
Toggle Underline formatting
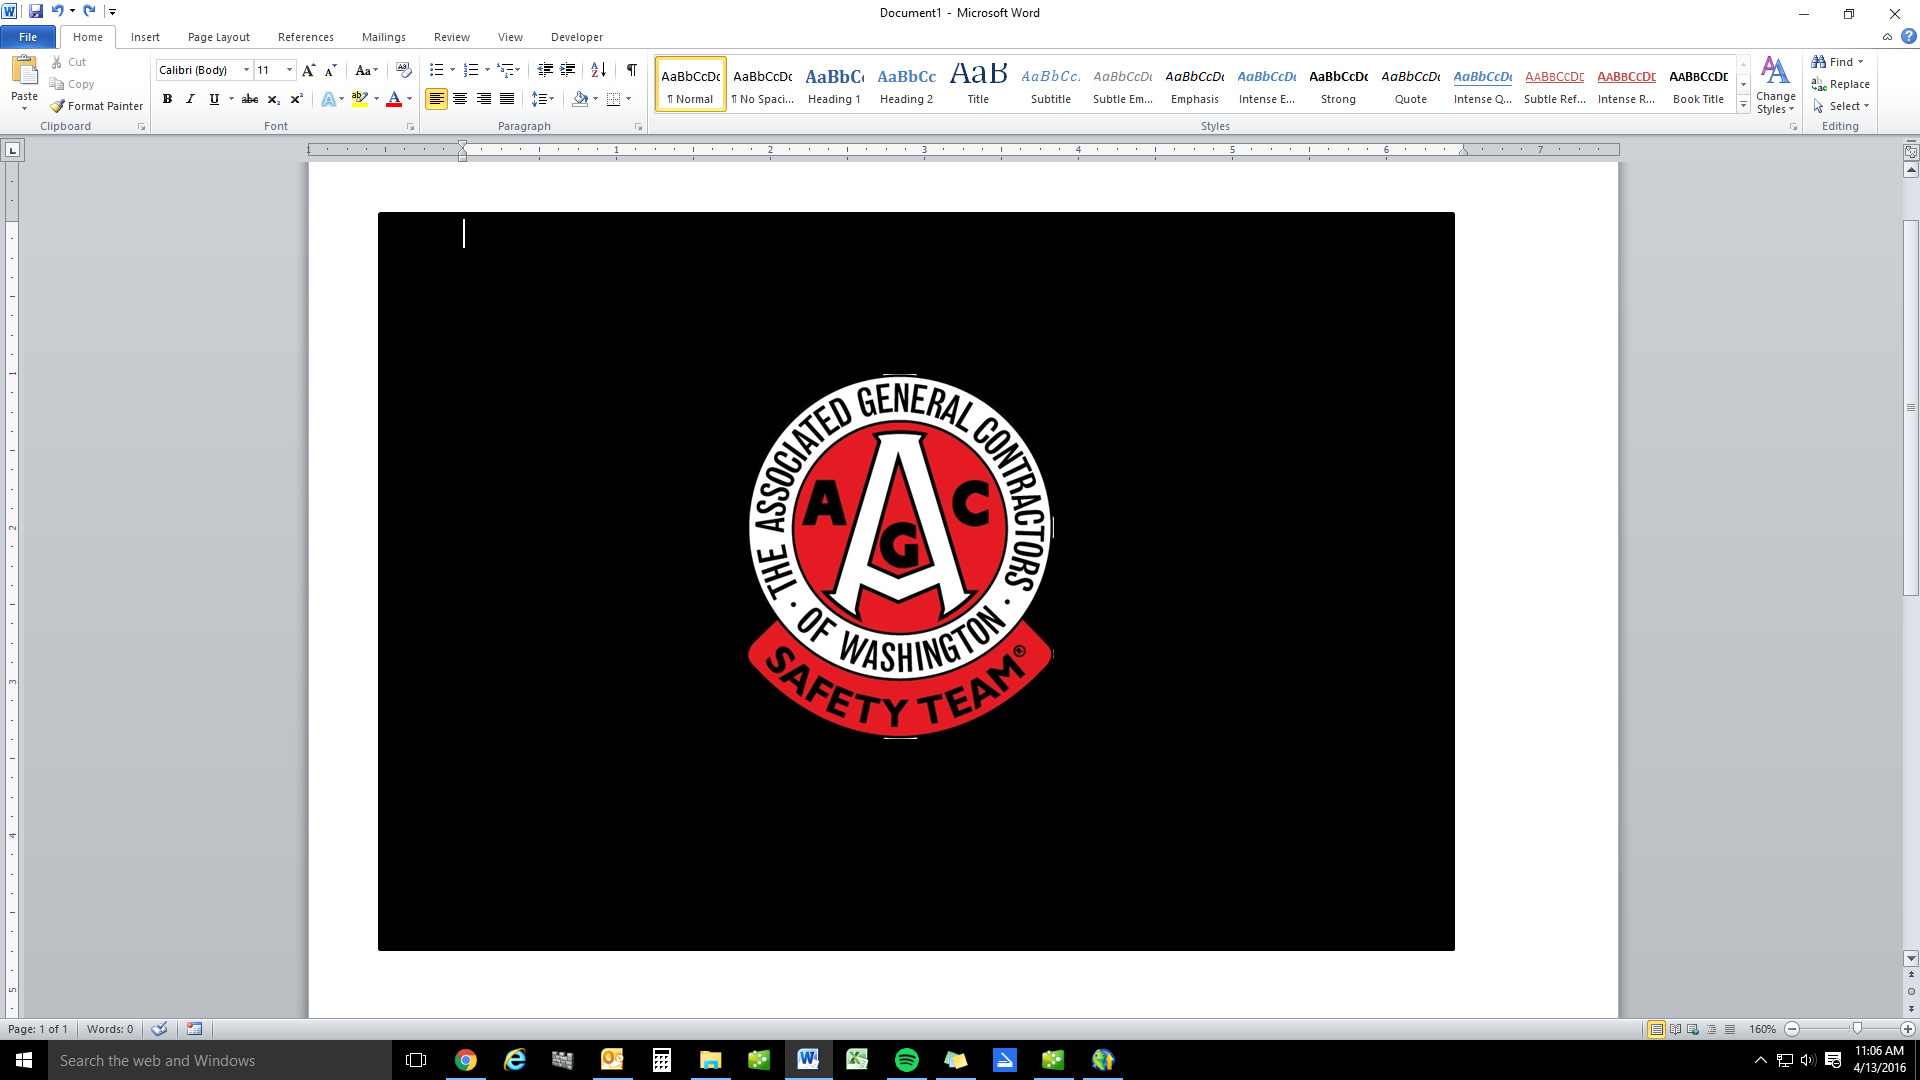click(213, 99)
